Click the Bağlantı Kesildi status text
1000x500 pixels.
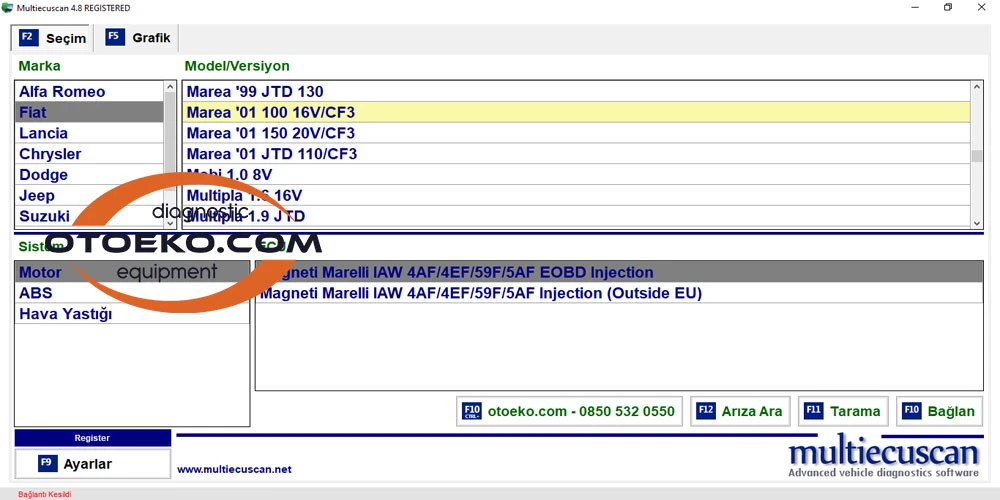(x=45, y=494)
